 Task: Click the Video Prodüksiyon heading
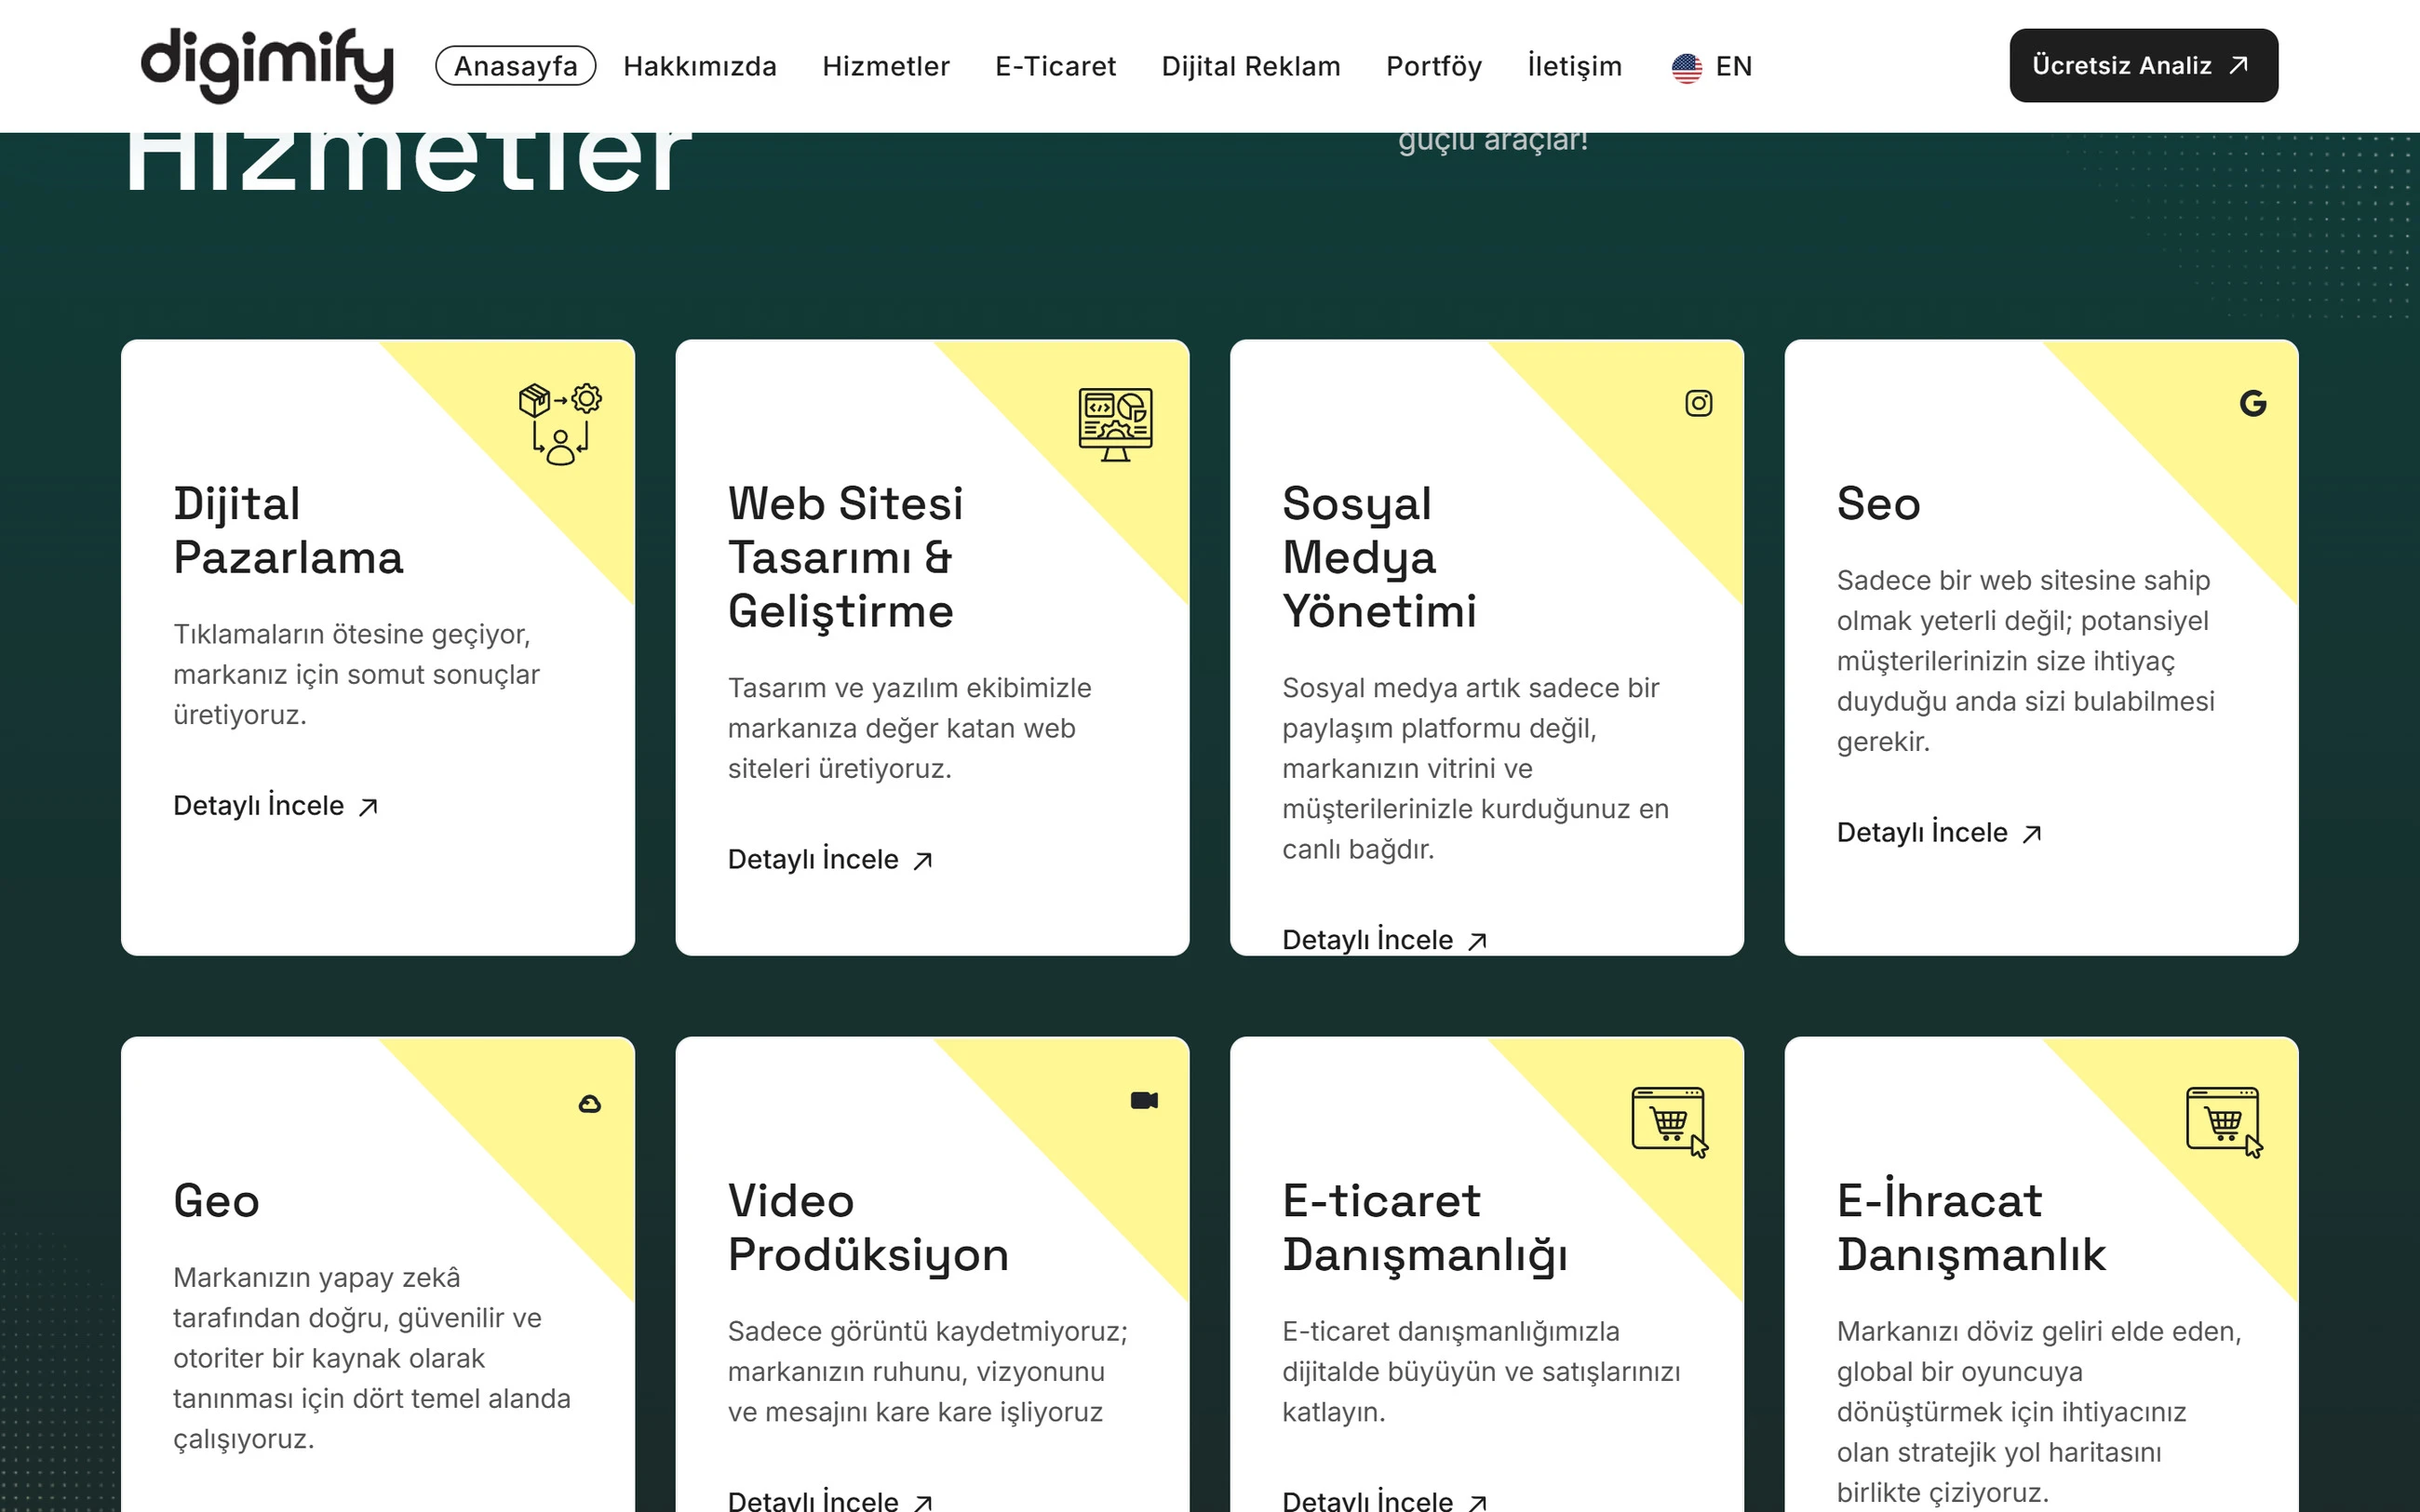868,1227
